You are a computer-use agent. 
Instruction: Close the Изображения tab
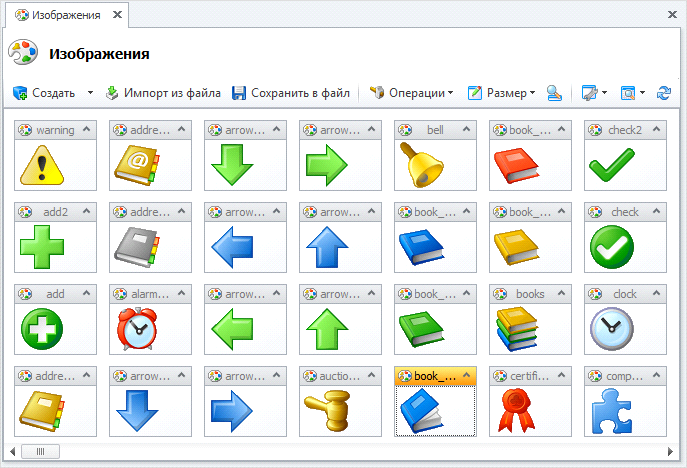pos(116,16)
